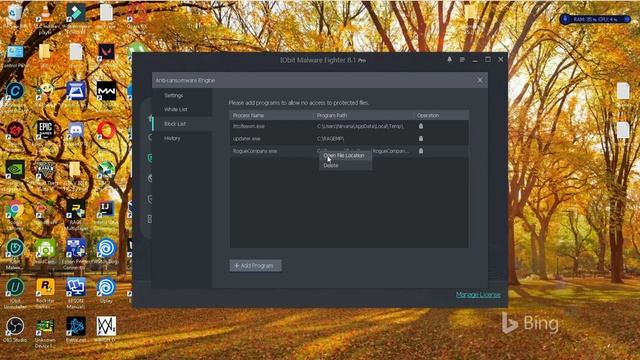Open the notification bell in Malware Fighter title bar

(449, 60)
